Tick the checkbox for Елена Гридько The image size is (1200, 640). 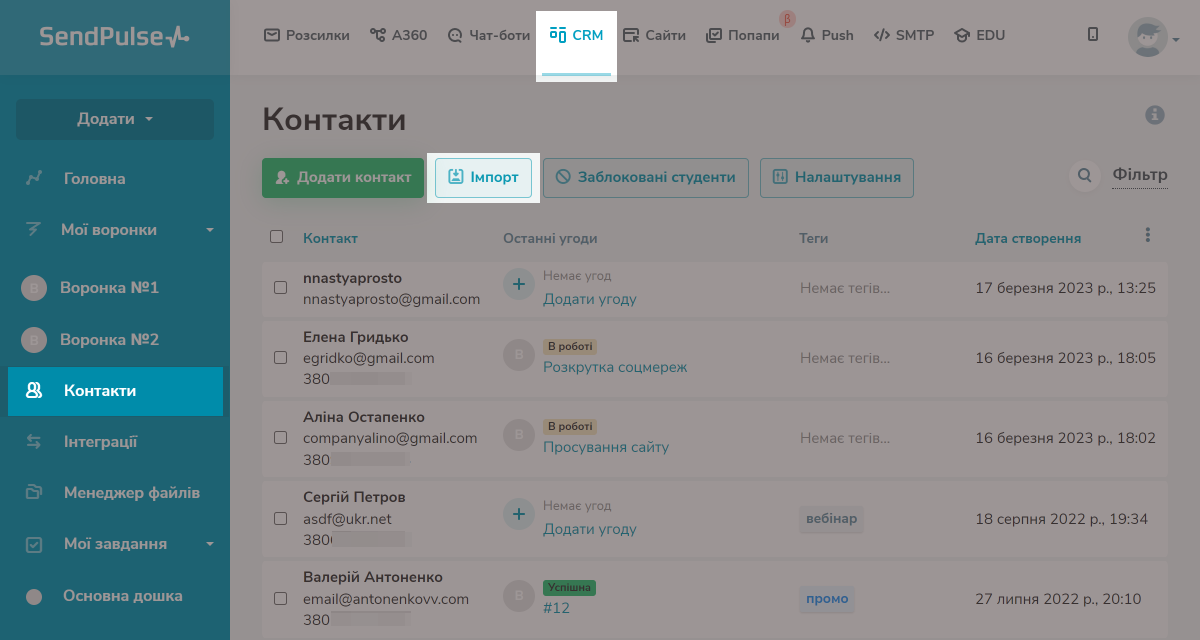click(281, 357)
